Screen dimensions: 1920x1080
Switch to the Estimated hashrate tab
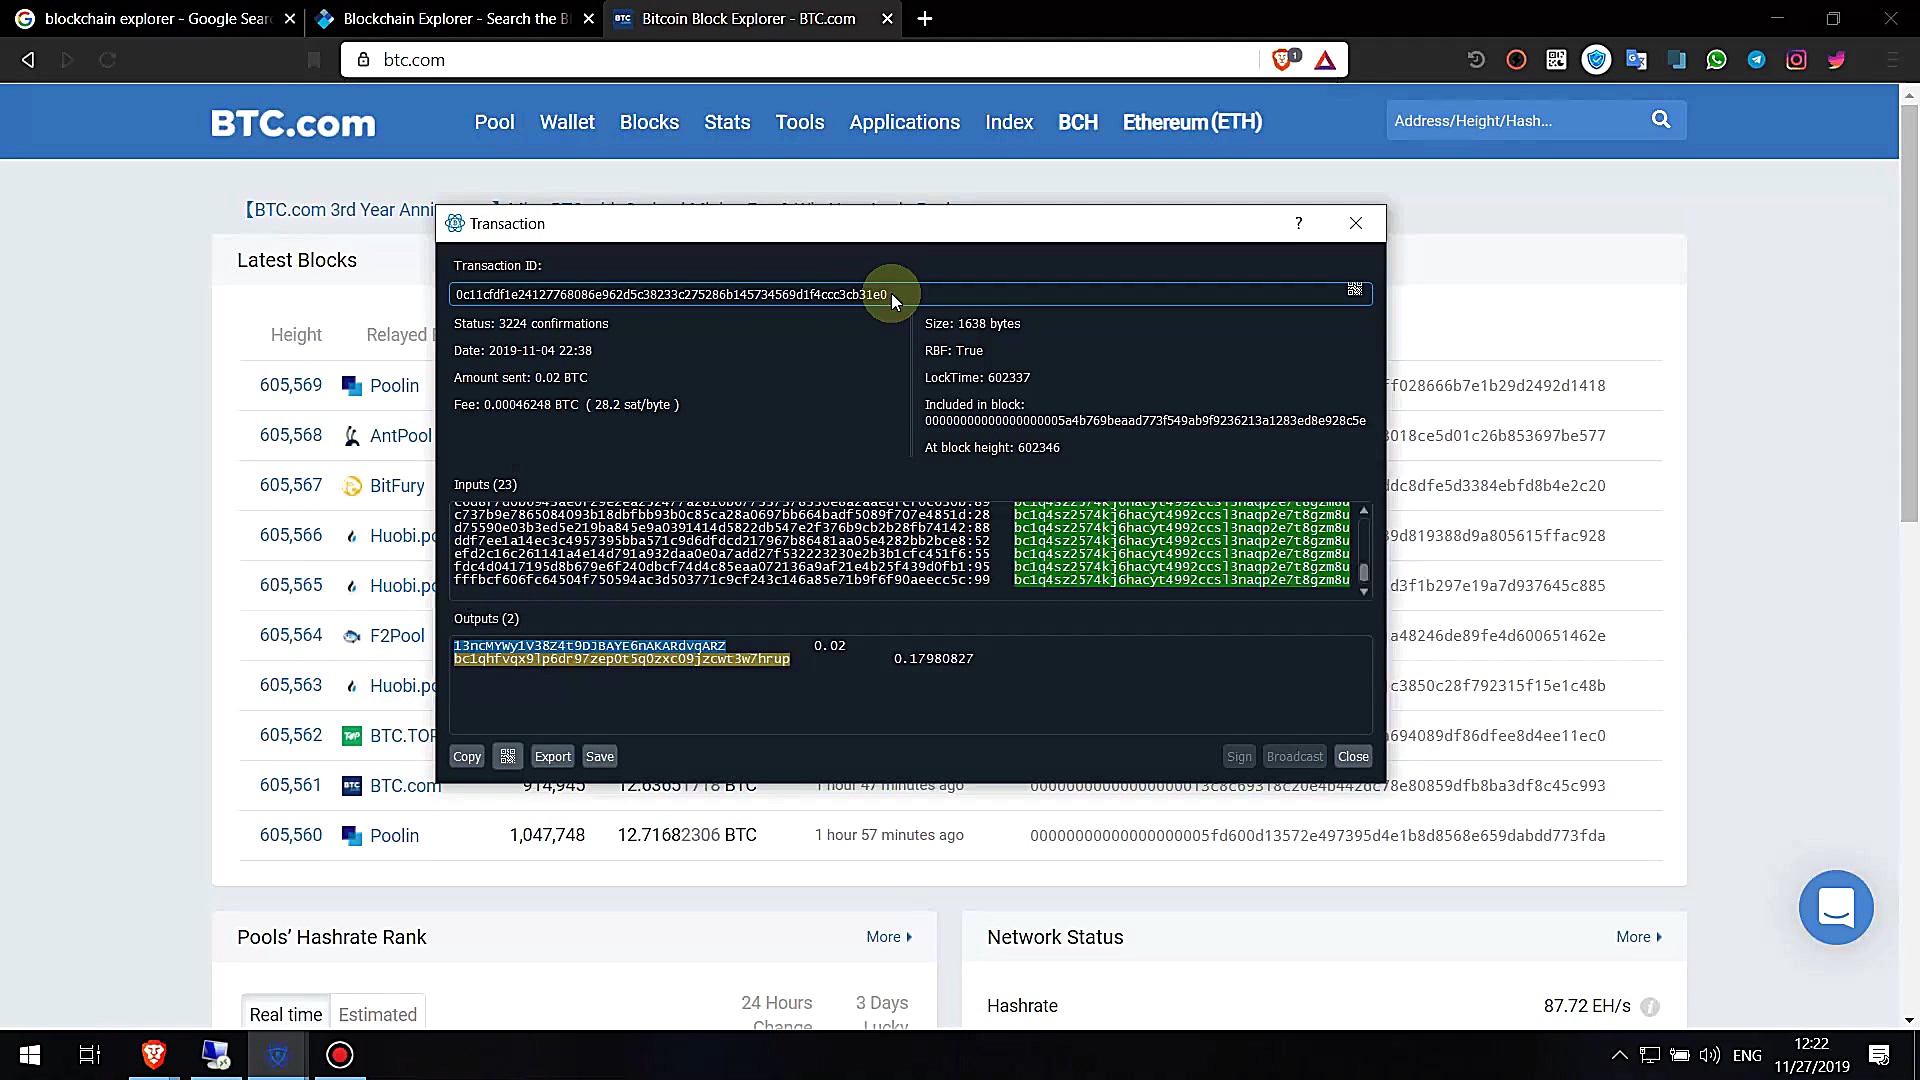click(377, 1014)
